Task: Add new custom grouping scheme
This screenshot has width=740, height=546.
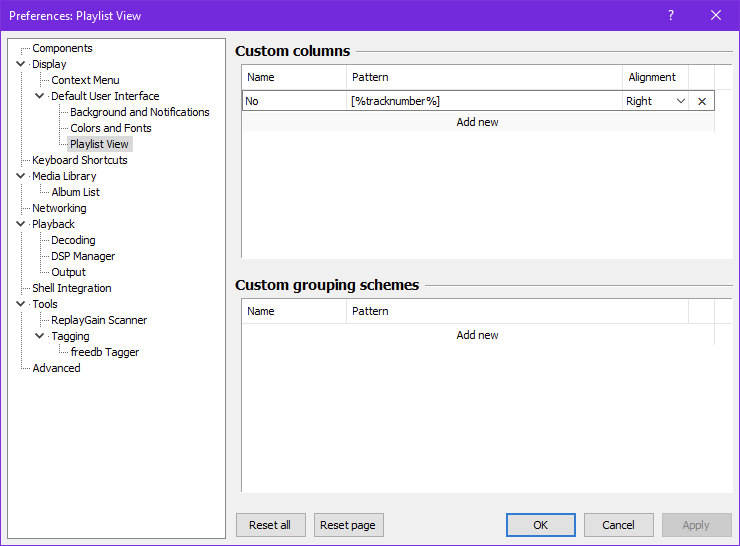Action: 478,335
